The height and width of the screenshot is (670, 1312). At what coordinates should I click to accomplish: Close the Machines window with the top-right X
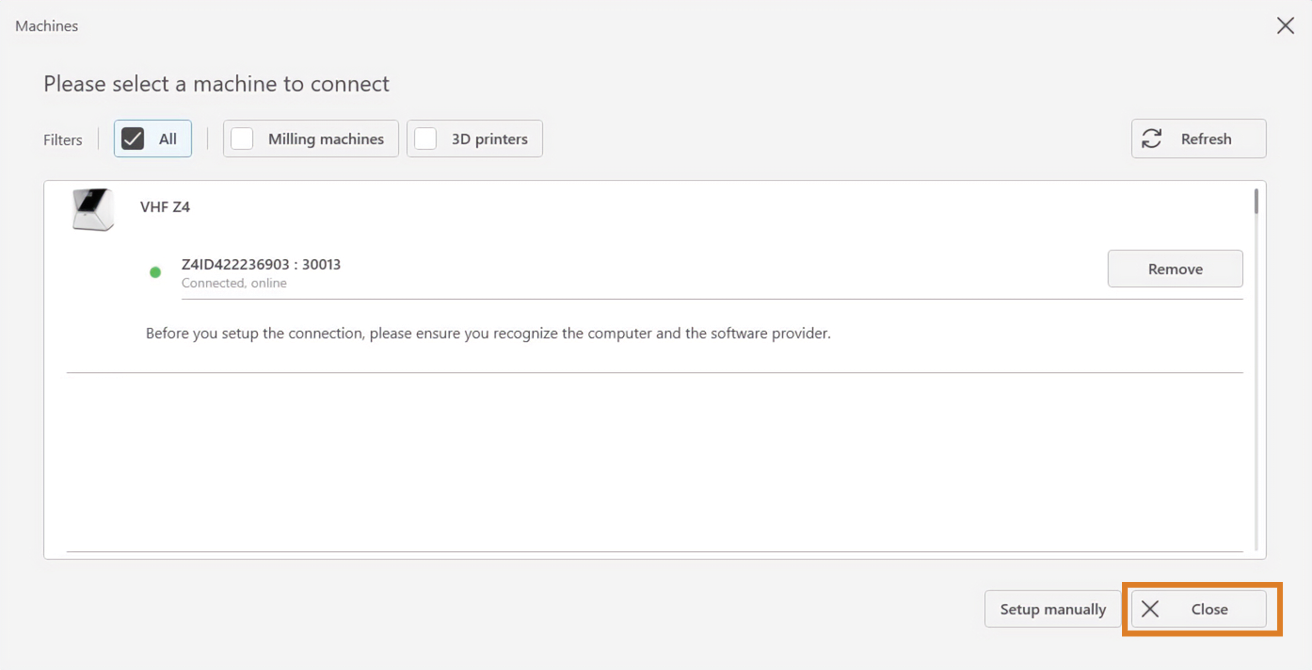point(1285,26)
